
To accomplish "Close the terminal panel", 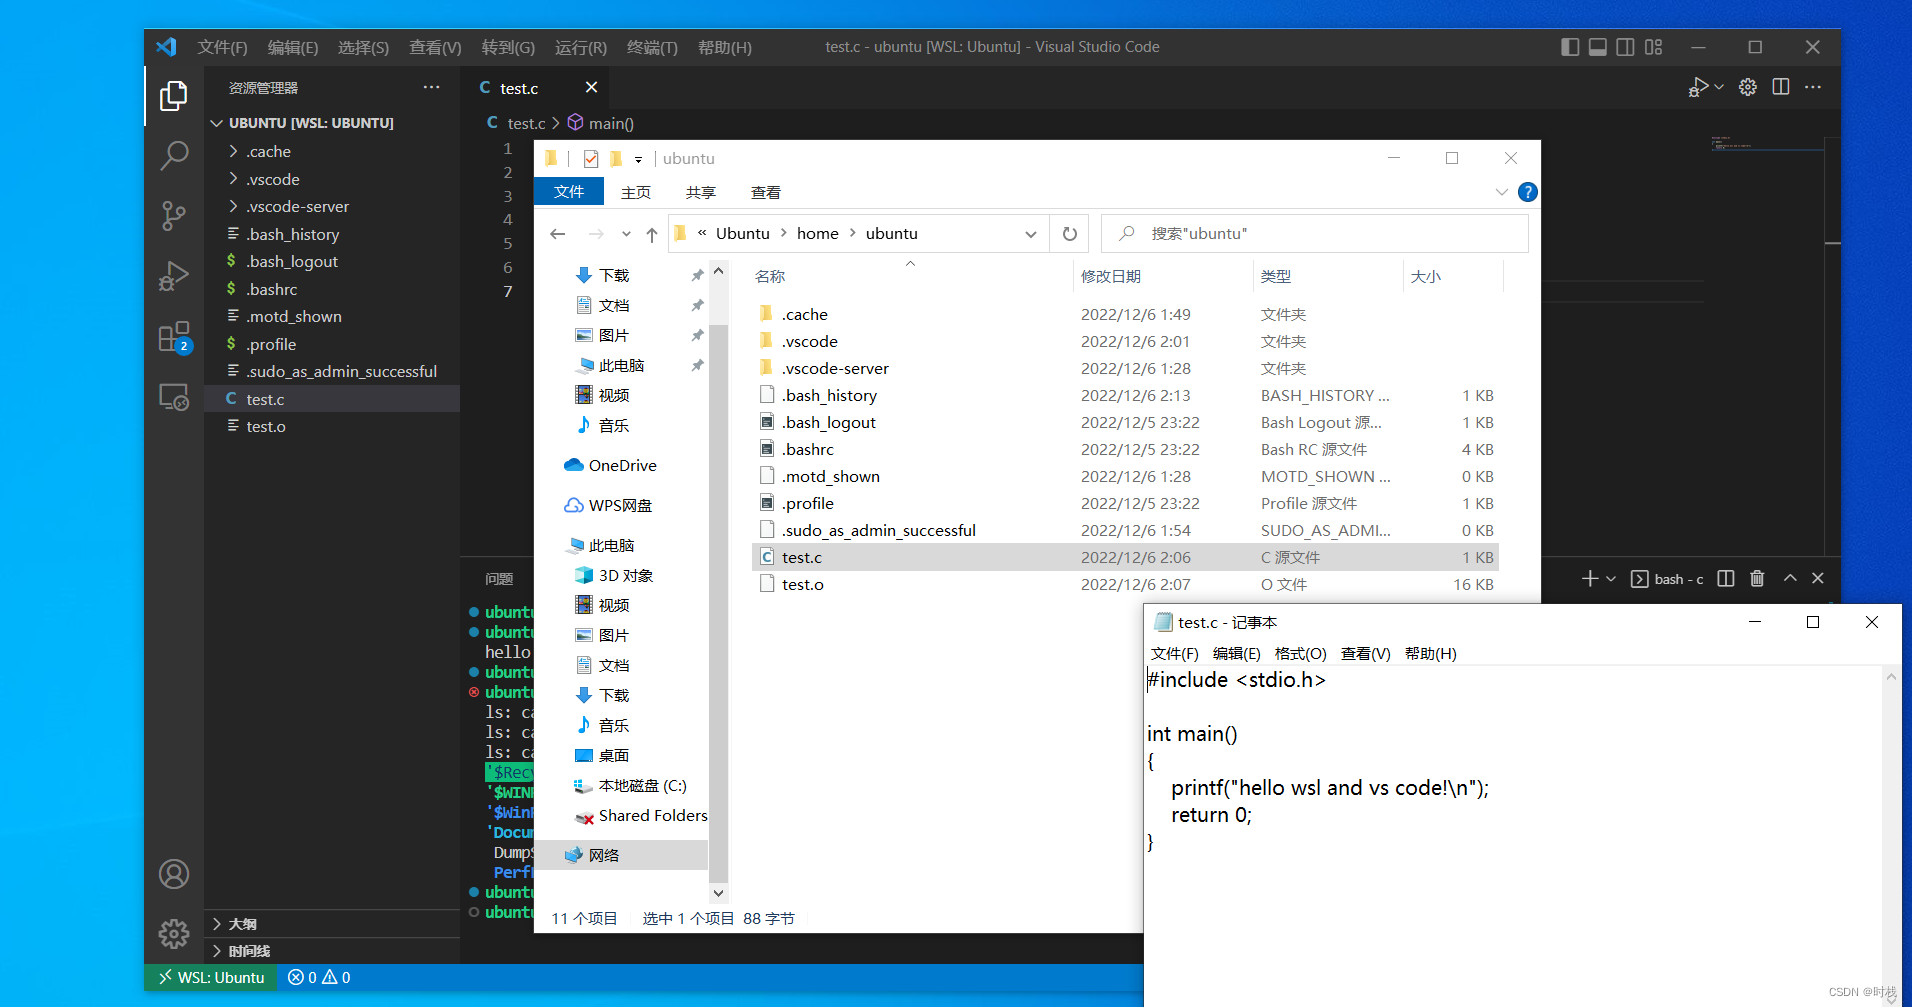I will (x=1818, y=578).
